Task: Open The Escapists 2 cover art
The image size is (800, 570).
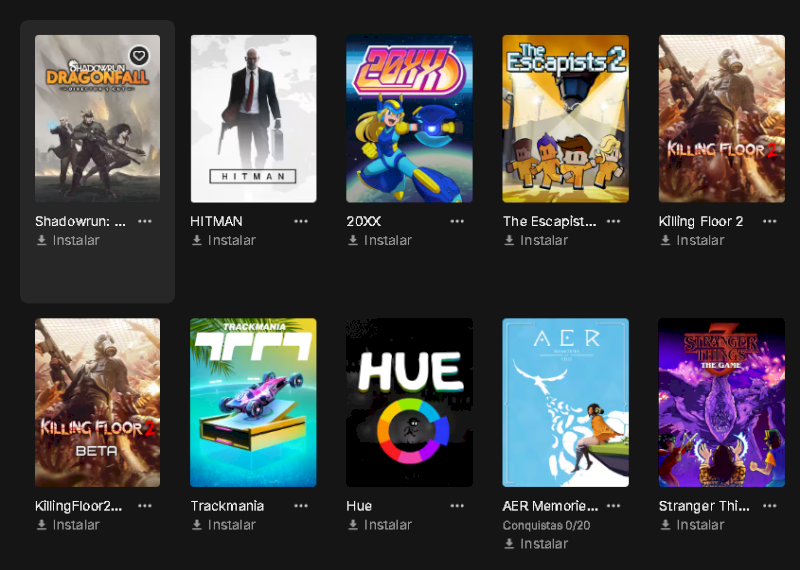Action: pos(565,118)
